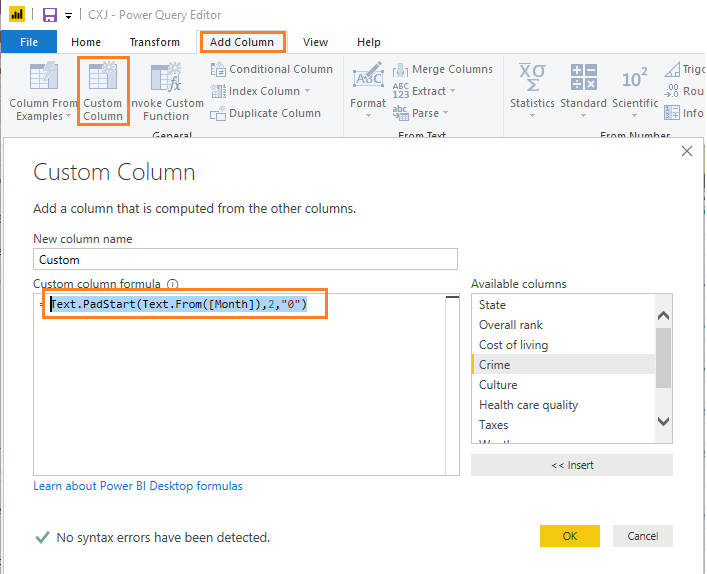
Task: Expand the Statistics dropdown arrow
Action: coord(532,116)
